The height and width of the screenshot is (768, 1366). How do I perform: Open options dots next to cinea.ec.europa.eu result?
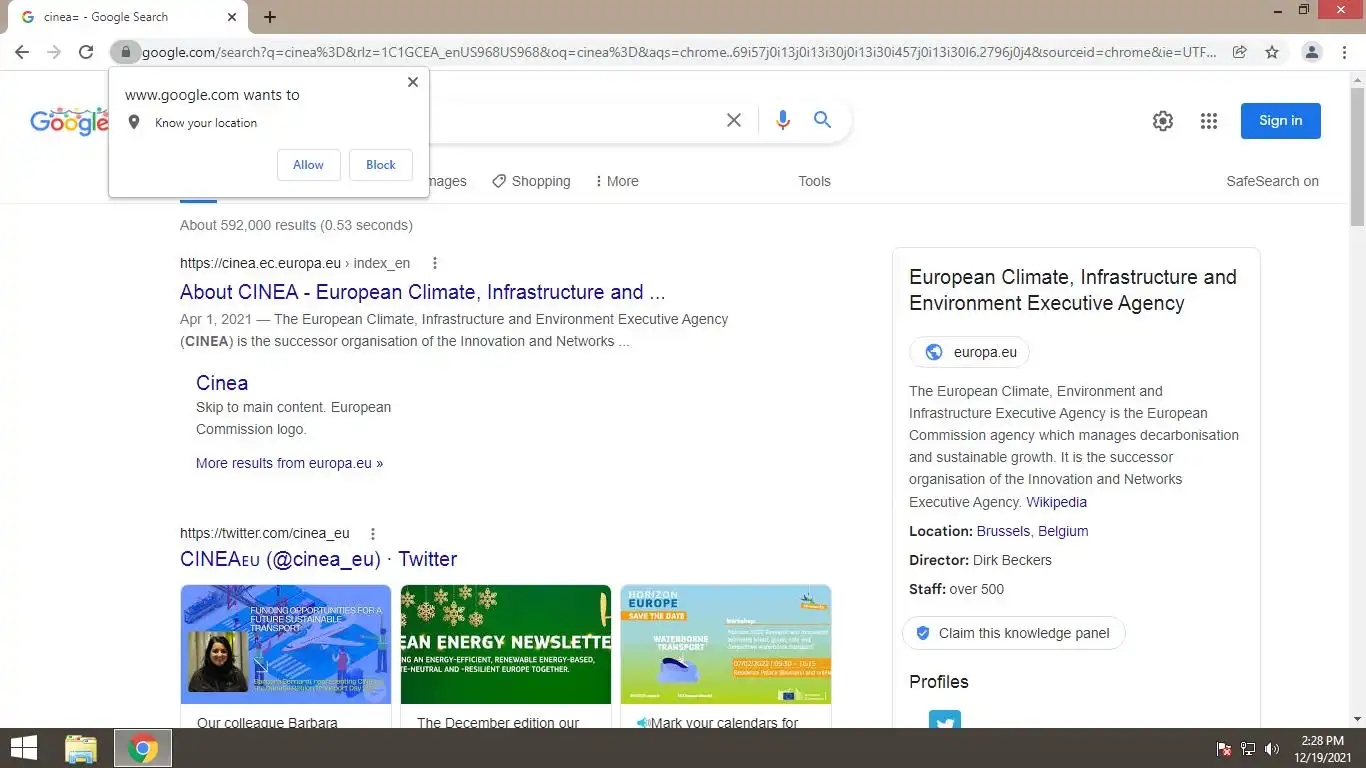pos(434,263)
